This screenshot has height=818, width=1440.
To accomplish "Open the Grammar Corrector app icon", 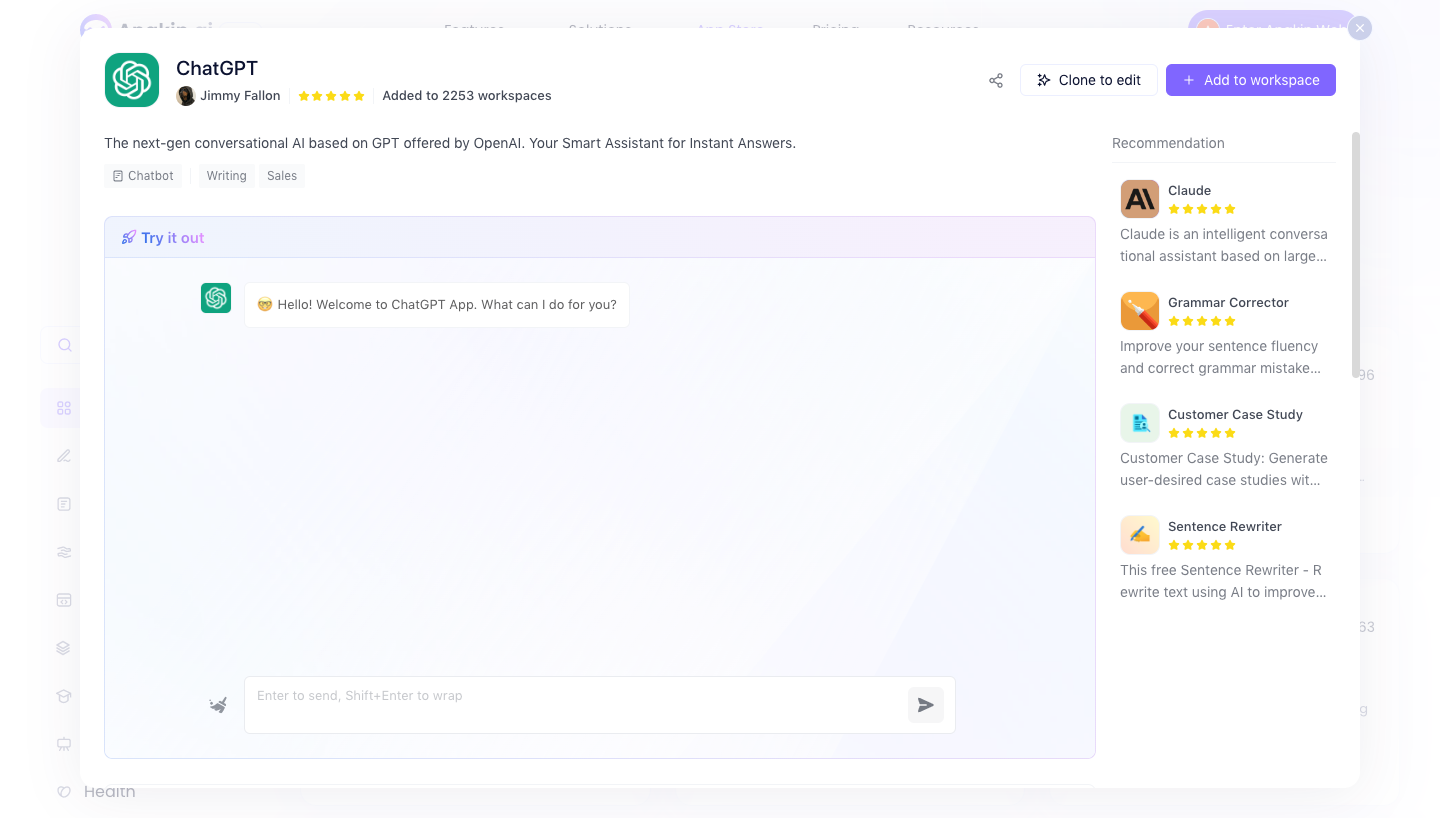I will coord(1140,311).
